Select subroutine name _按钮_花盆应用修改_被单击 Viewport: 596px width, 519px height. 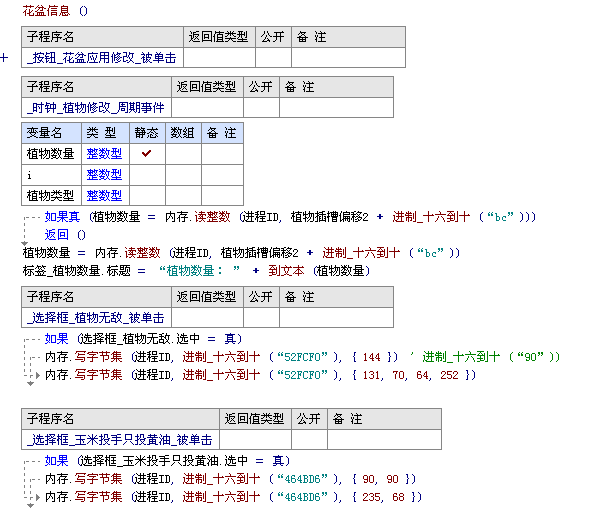point(101,58)
